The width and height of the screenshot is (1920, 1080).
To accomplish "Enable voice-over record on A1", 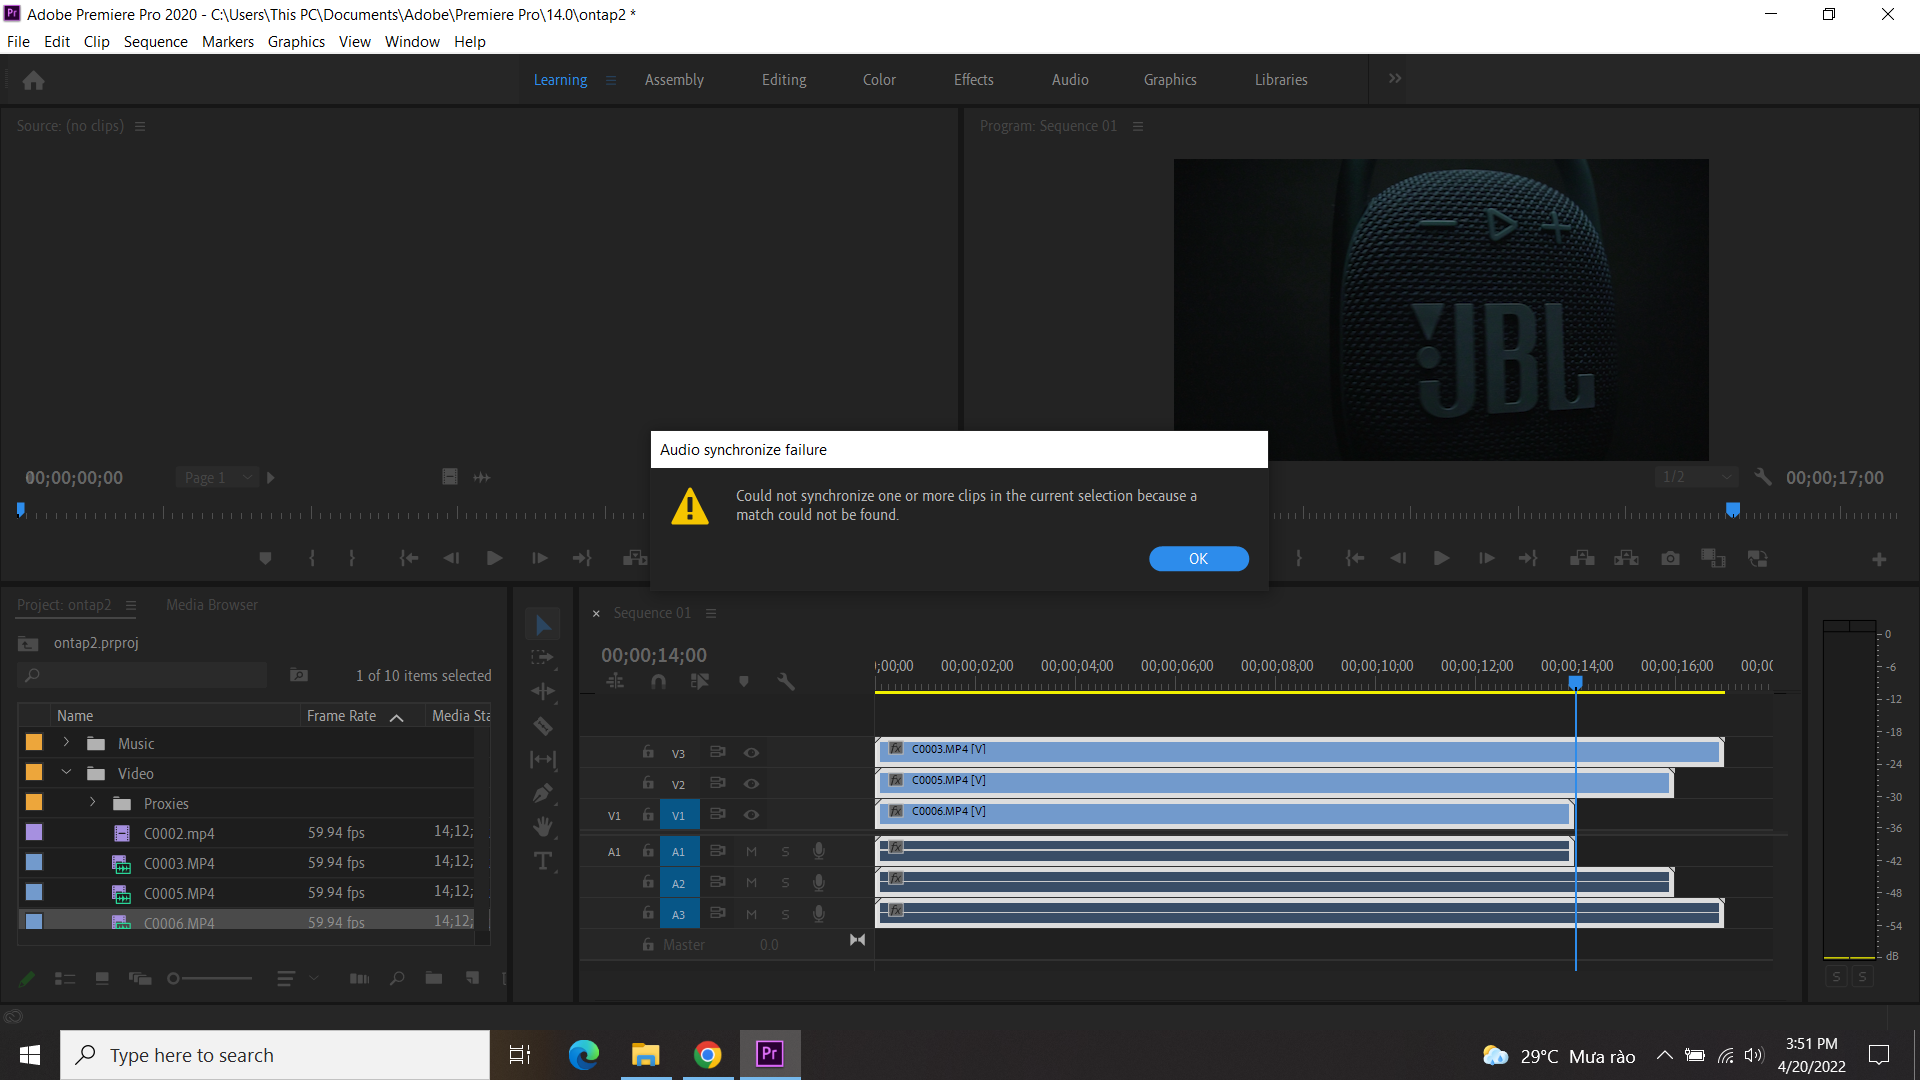I will tap(818, 852).
